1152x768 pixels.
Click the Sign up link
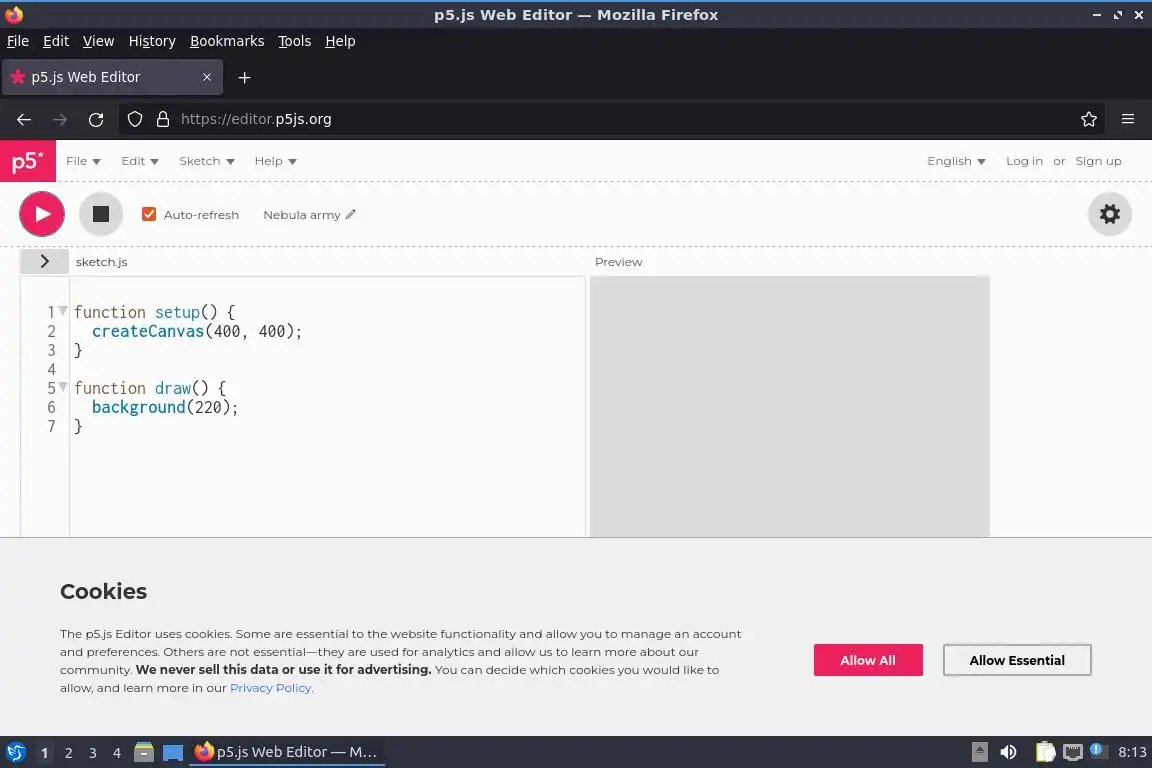(x=1098, y=161)
